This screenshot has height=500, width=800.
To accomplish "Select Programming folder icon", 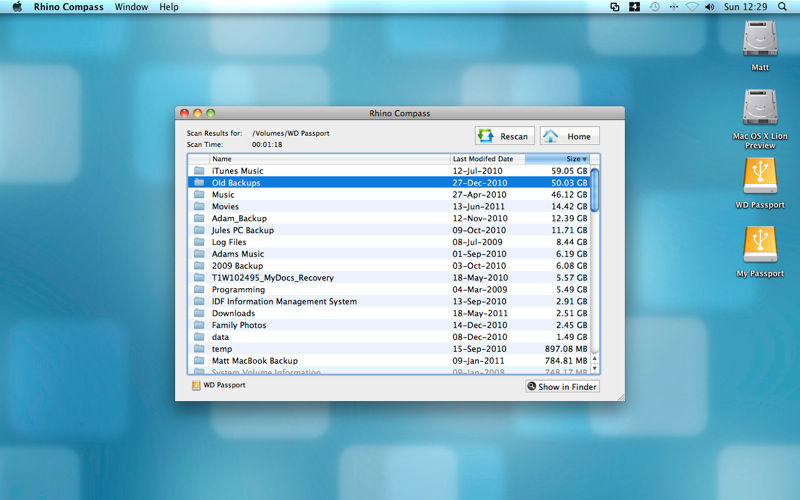I will pos(199,289).
